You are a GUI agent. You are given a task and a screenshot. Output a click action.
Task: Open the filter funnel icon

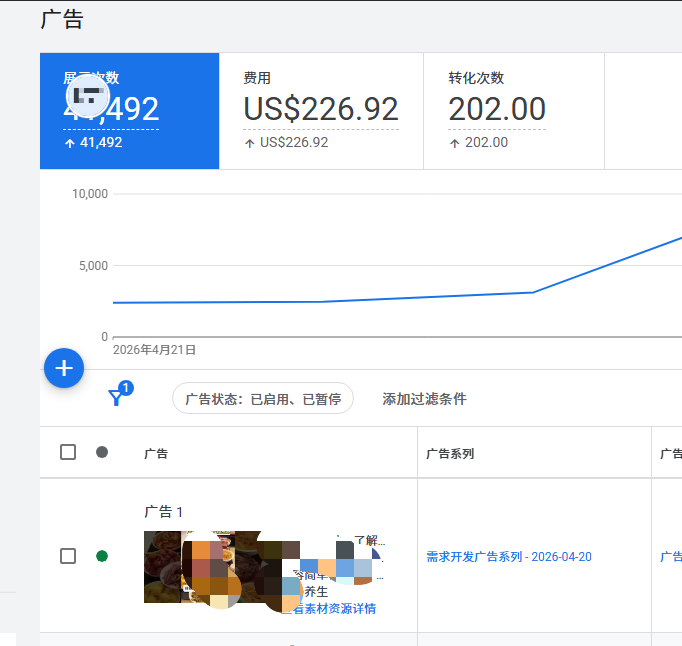(x=116, y=398)
